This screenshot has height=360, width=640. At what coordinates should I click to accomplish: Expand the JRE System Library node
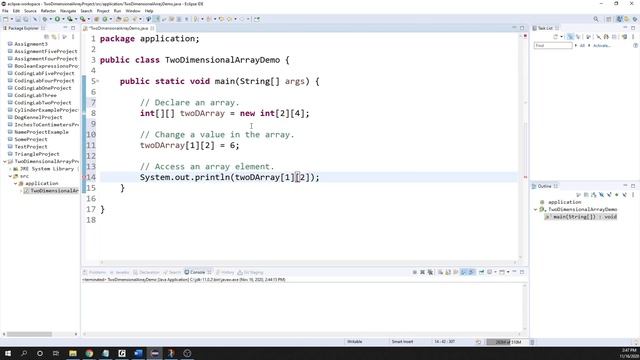[x=10, y=169]
